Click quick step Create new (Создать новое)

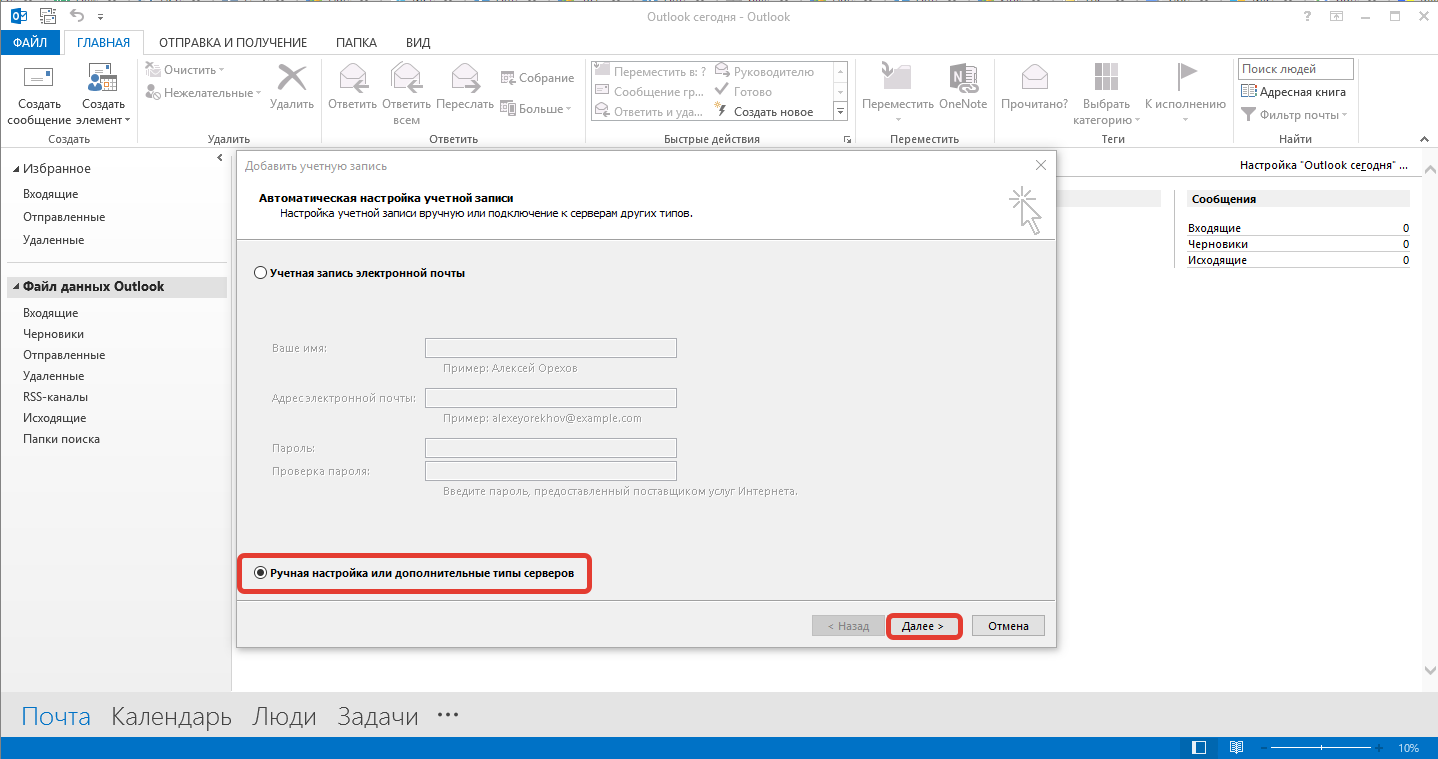pos(764,111)
